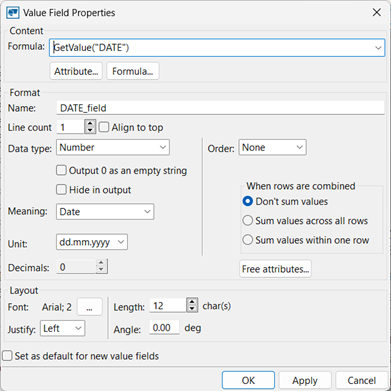Open font picker ellipsis button
Screen dimensions: 391x392
tap(89, 307)
